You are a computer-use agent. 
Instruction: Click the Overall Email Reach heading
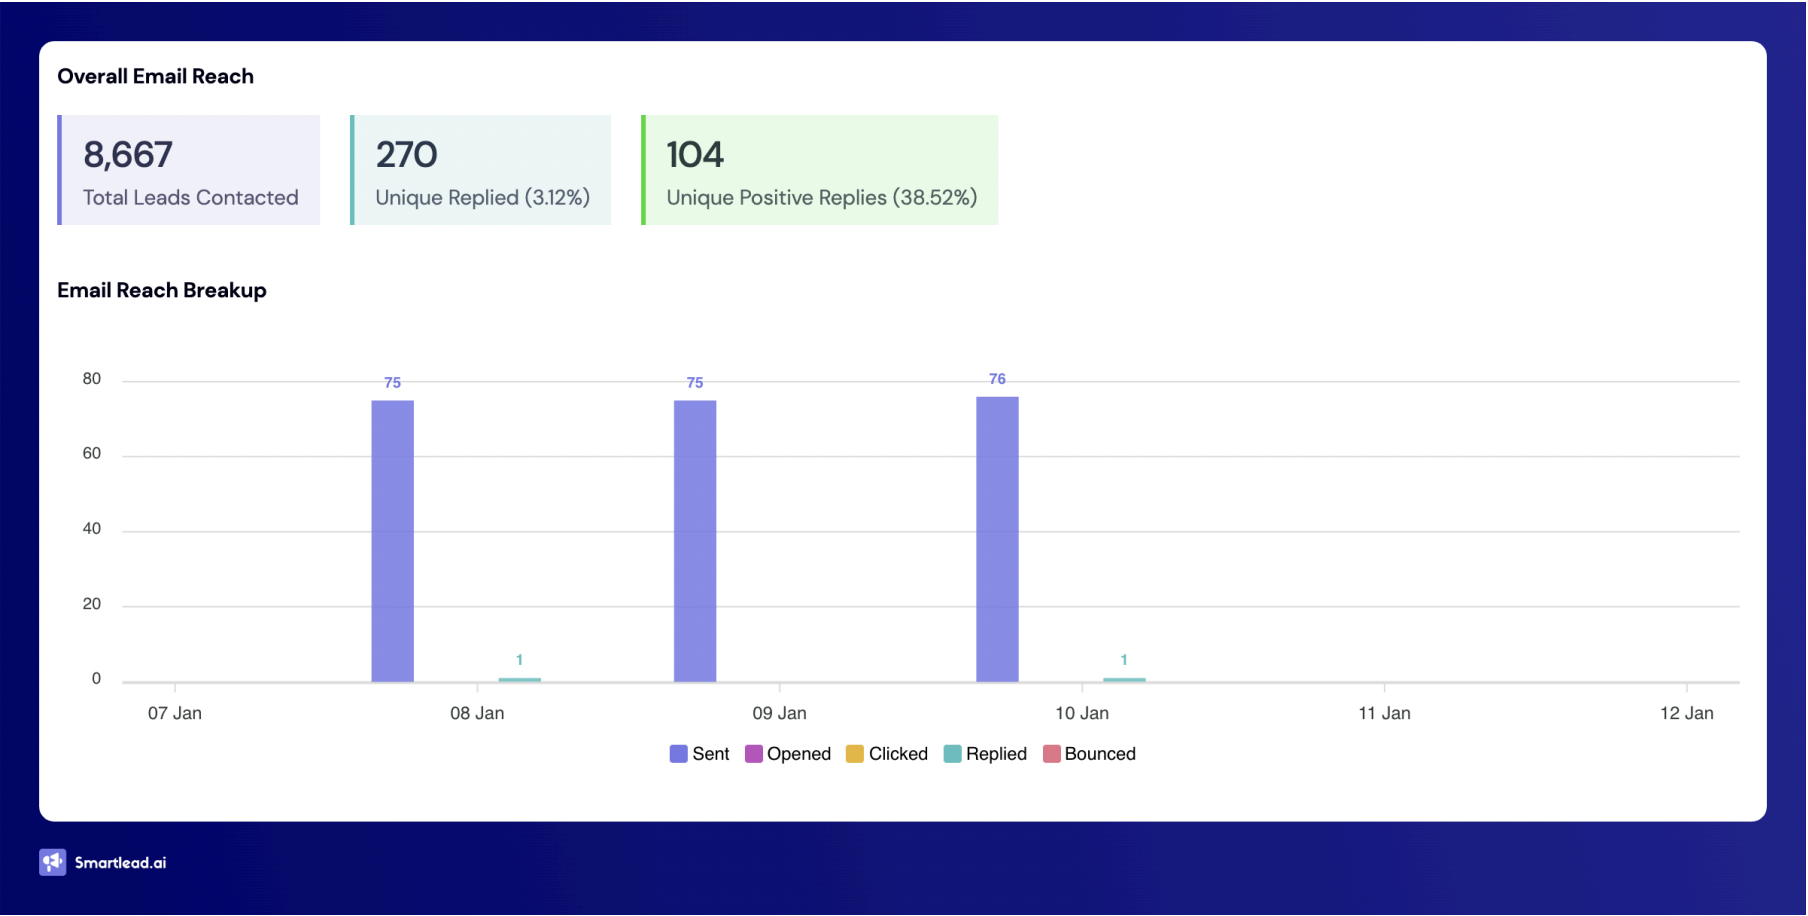click(155, 76)
